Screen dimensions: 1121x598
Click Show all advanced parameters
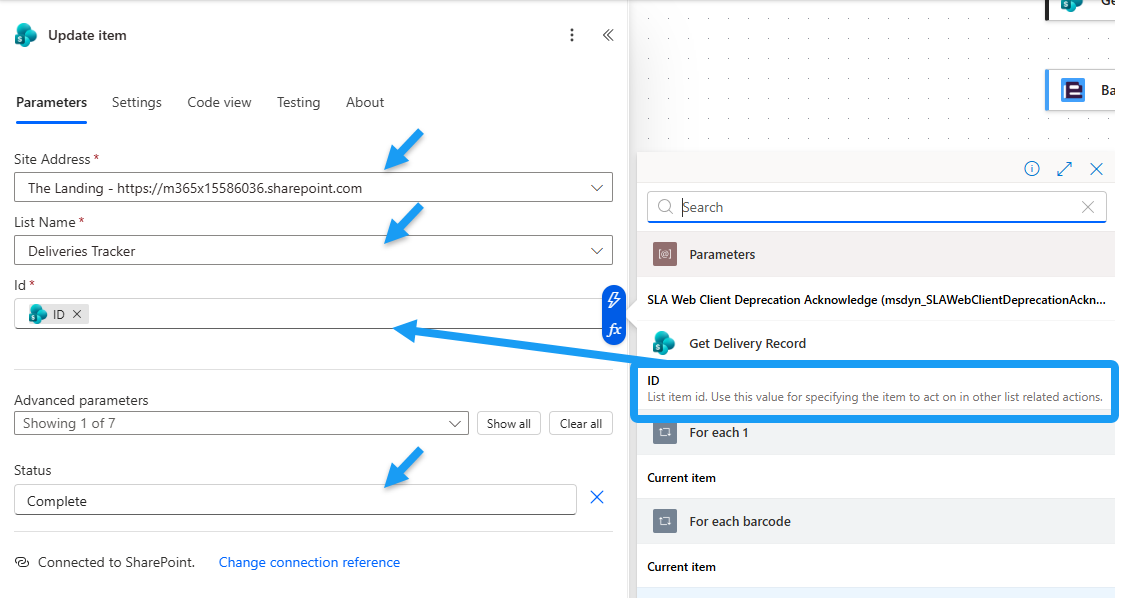tap(509, 423)
